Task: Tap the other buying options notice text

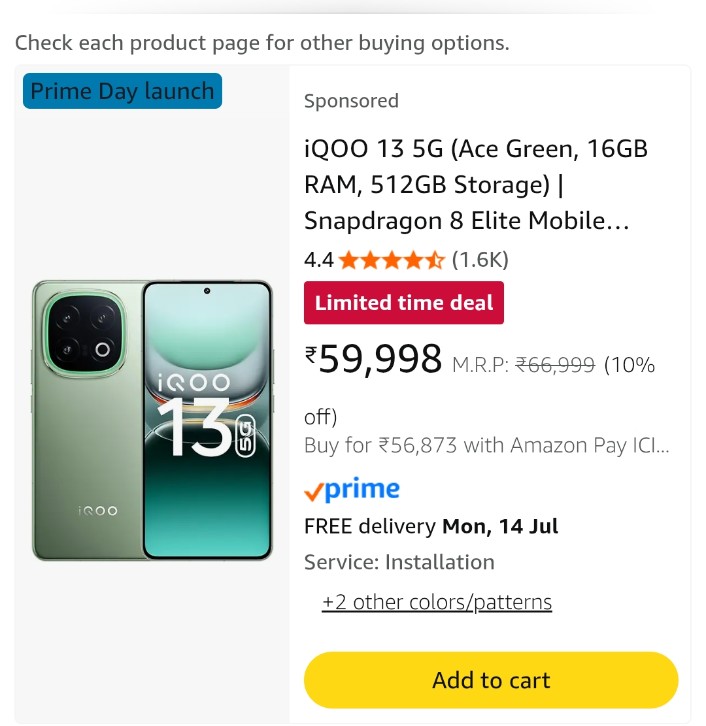Action: click(262, 43)
